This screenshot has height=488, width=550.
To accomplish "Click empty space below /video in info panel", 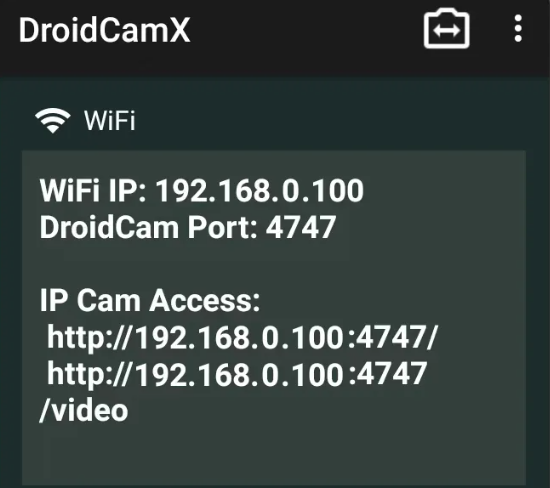I will (274, 454).
